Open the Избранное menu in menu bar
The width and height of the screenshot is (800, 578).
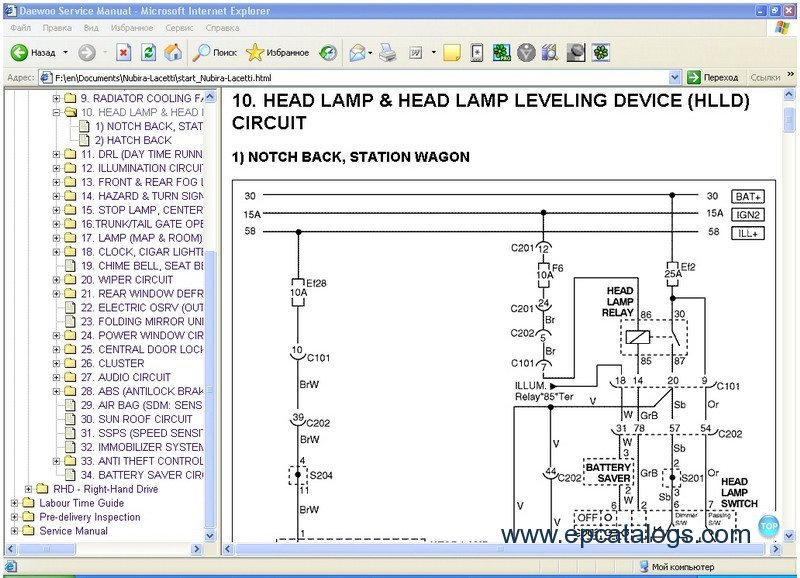132,28
